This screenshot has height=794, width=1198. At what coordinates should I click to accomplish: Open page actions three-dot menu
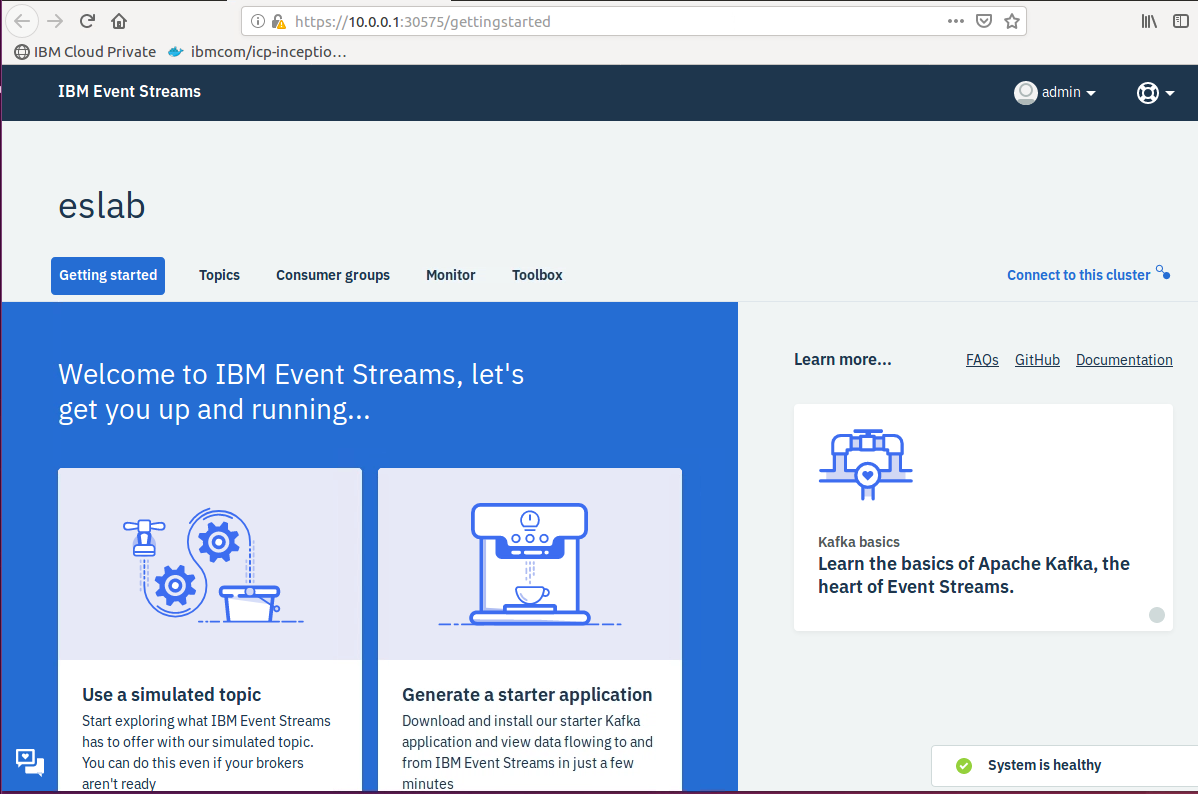point(956,21)
